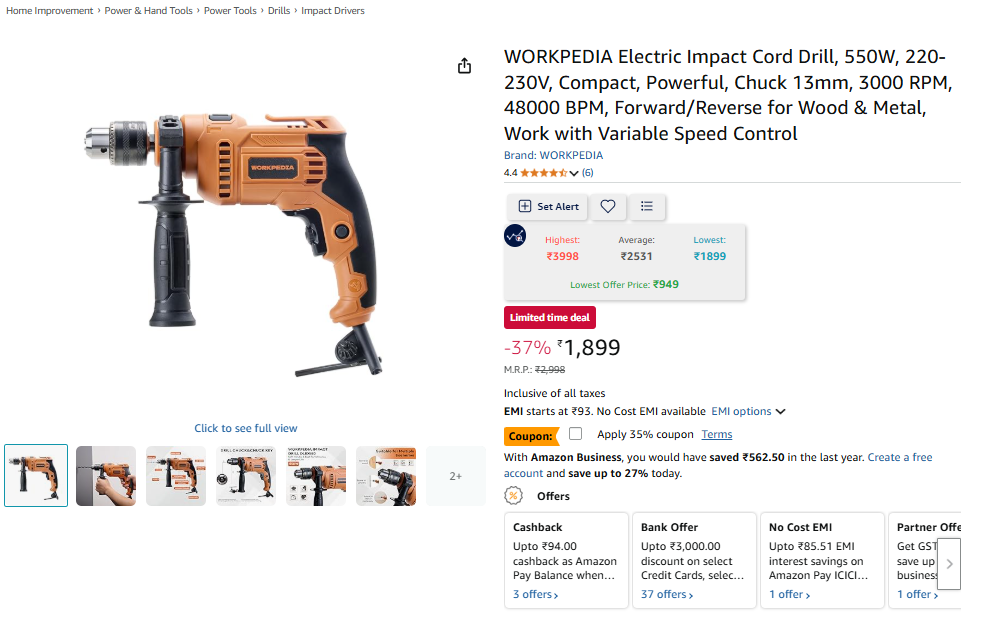Open the 3 offers Cashback link
982x620 pixels.
point(535,594)
